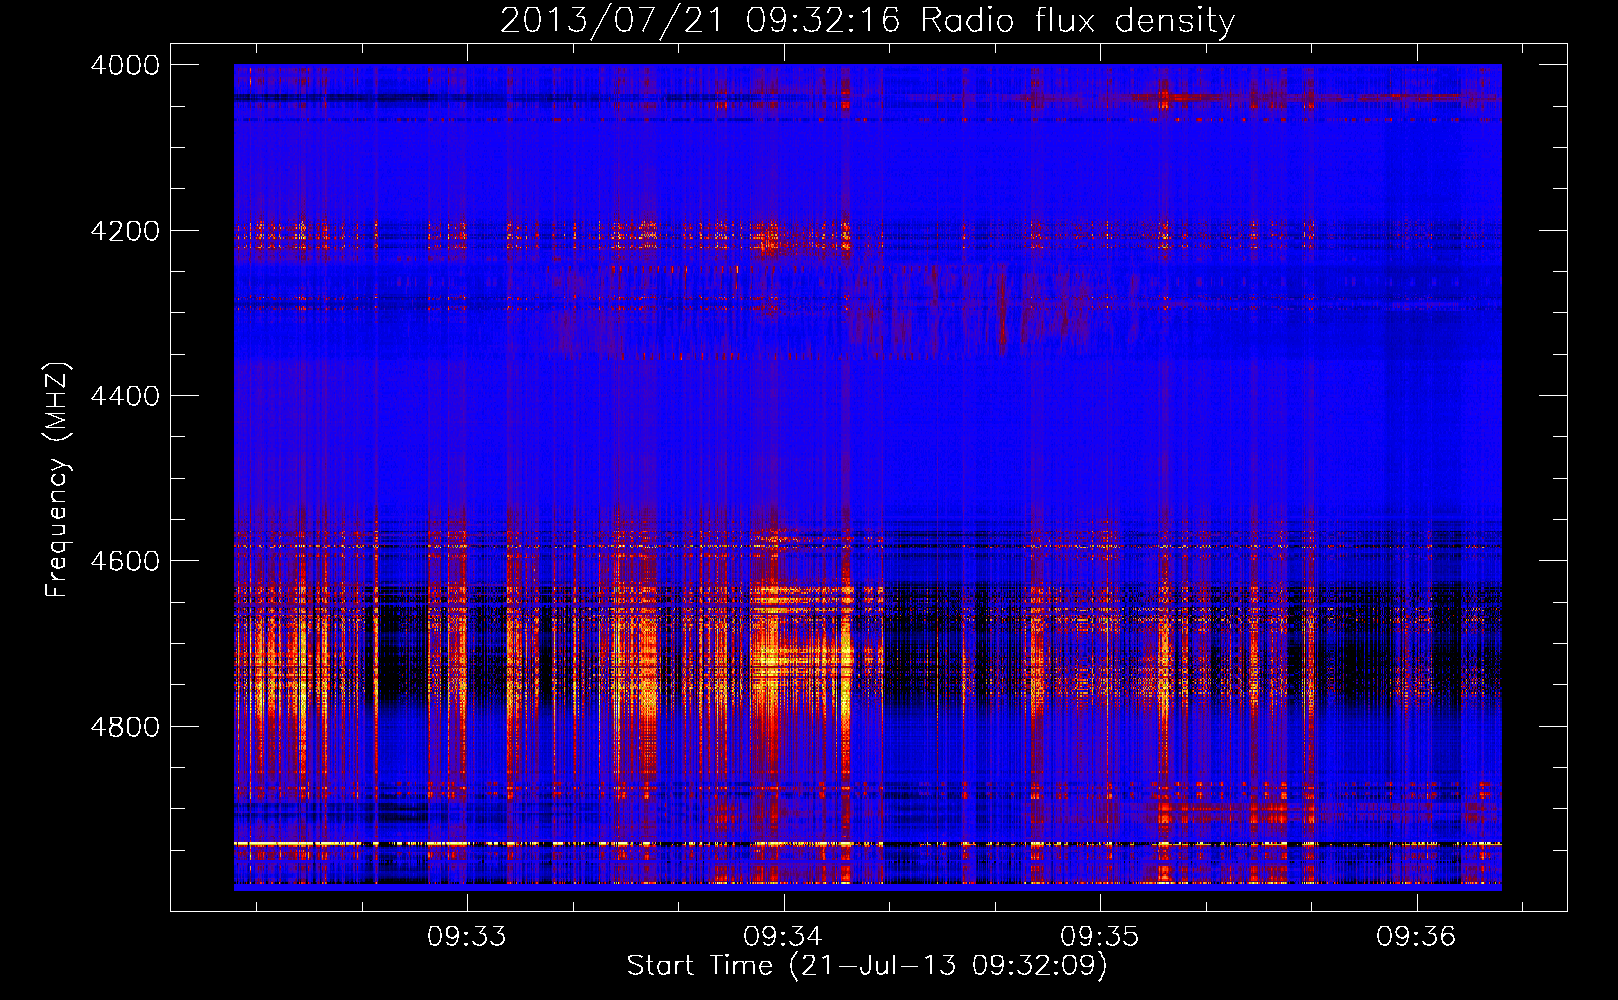Click the 09:34 time tick label
The image size is (1618, 1000).
point(783,937)
